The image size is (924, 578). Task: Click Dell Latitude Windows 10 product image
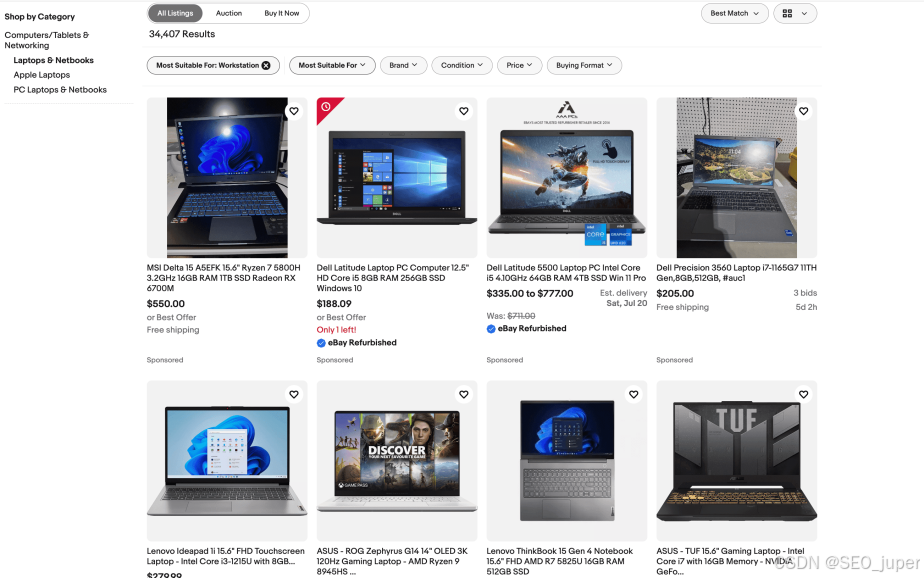tap(397, 178)
